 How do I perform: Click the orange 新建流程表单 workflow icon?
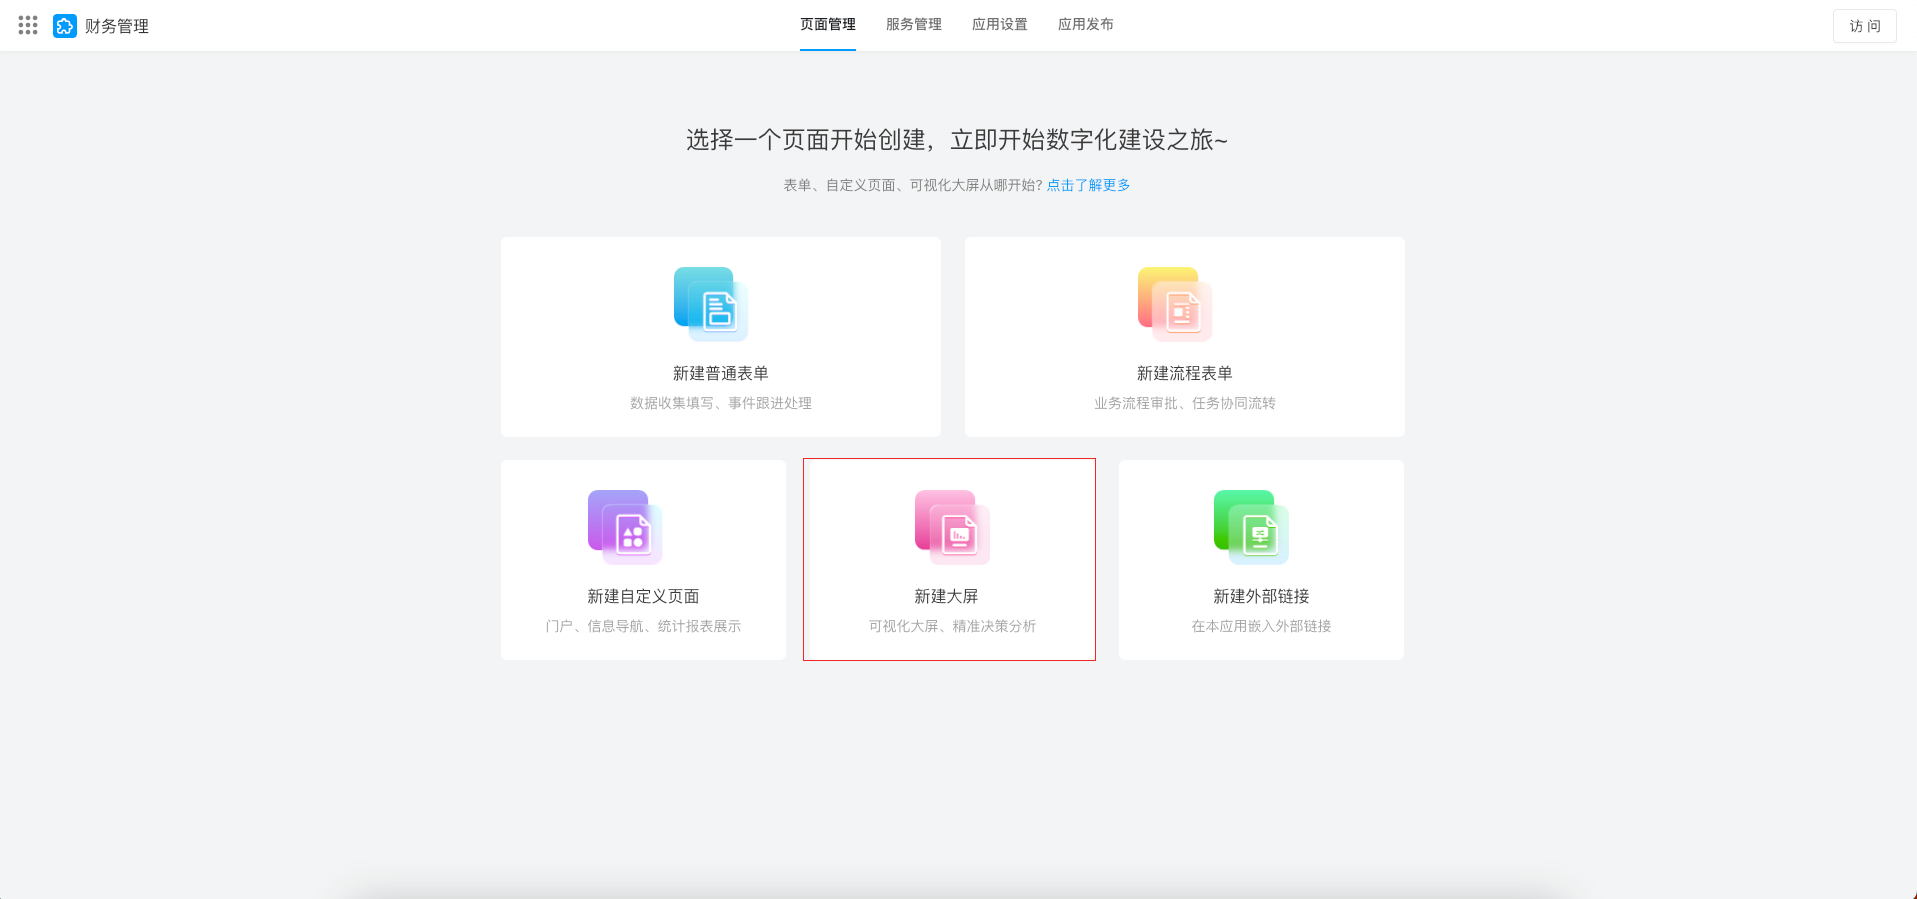click(1175, 305)
